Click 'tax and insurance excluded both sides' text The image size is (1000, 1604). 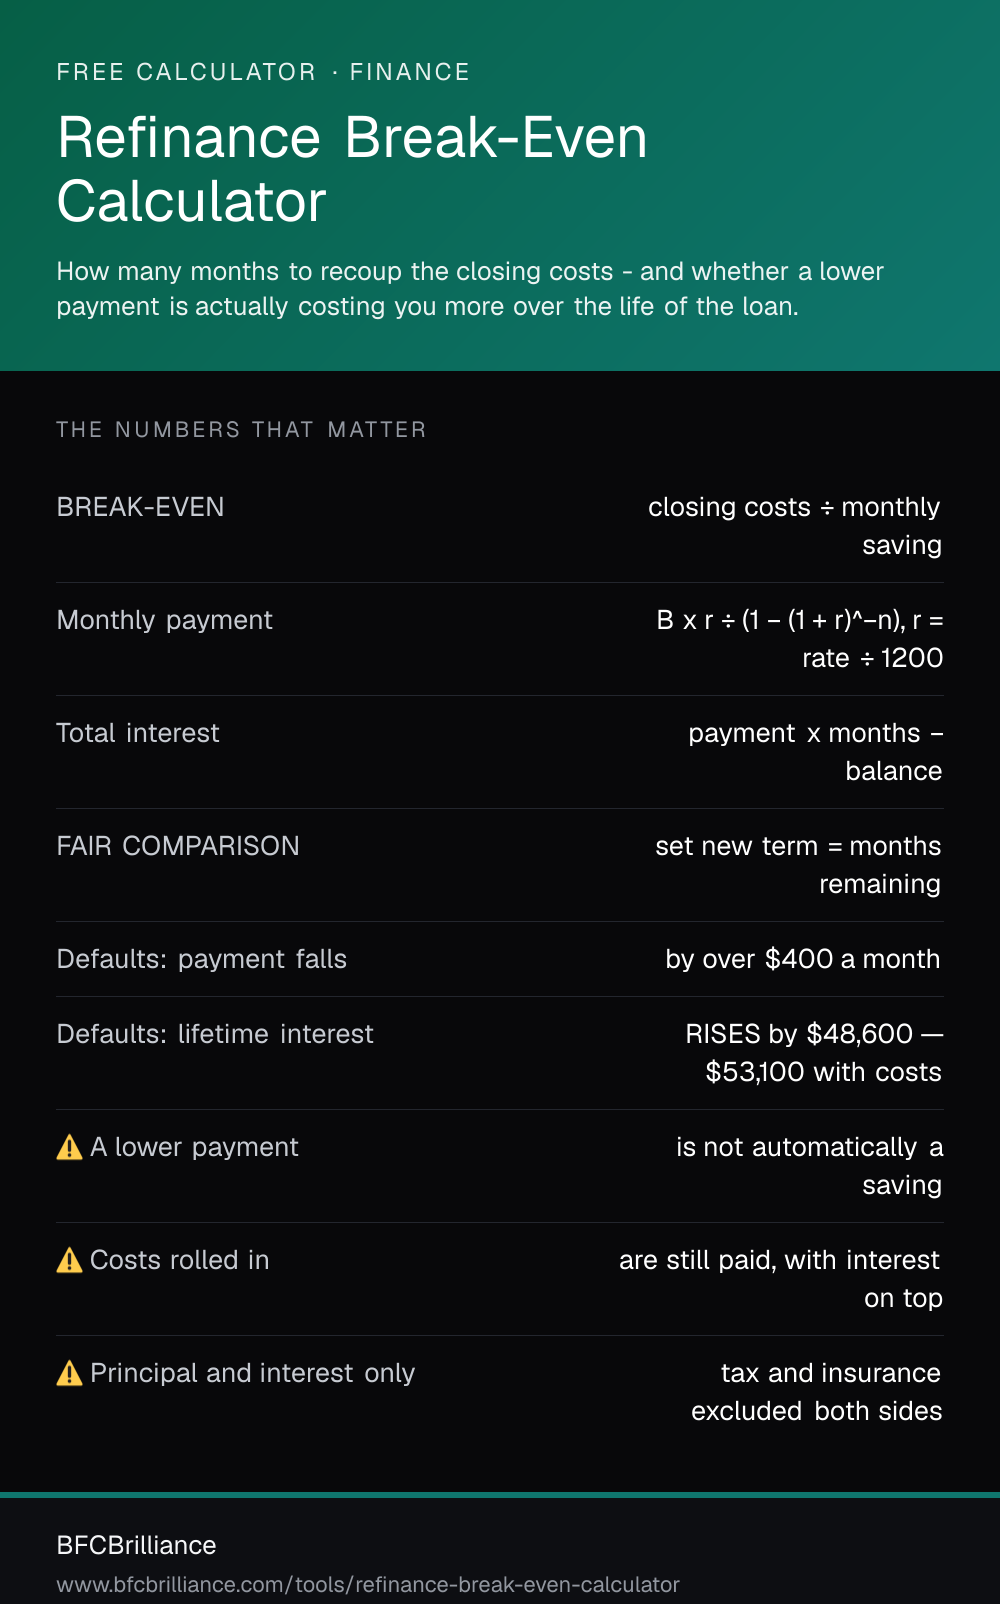(x=816, y=1392)
